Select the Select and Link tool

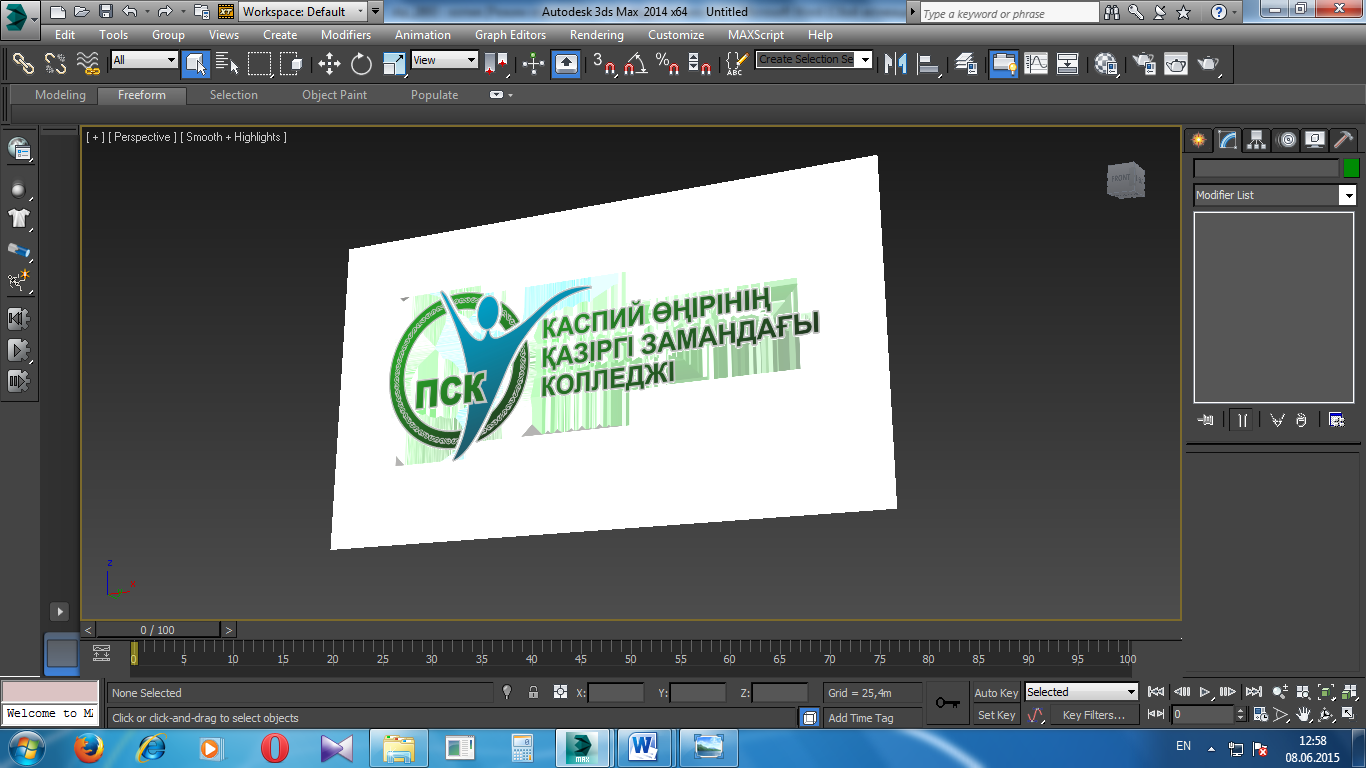pos(24,64)
